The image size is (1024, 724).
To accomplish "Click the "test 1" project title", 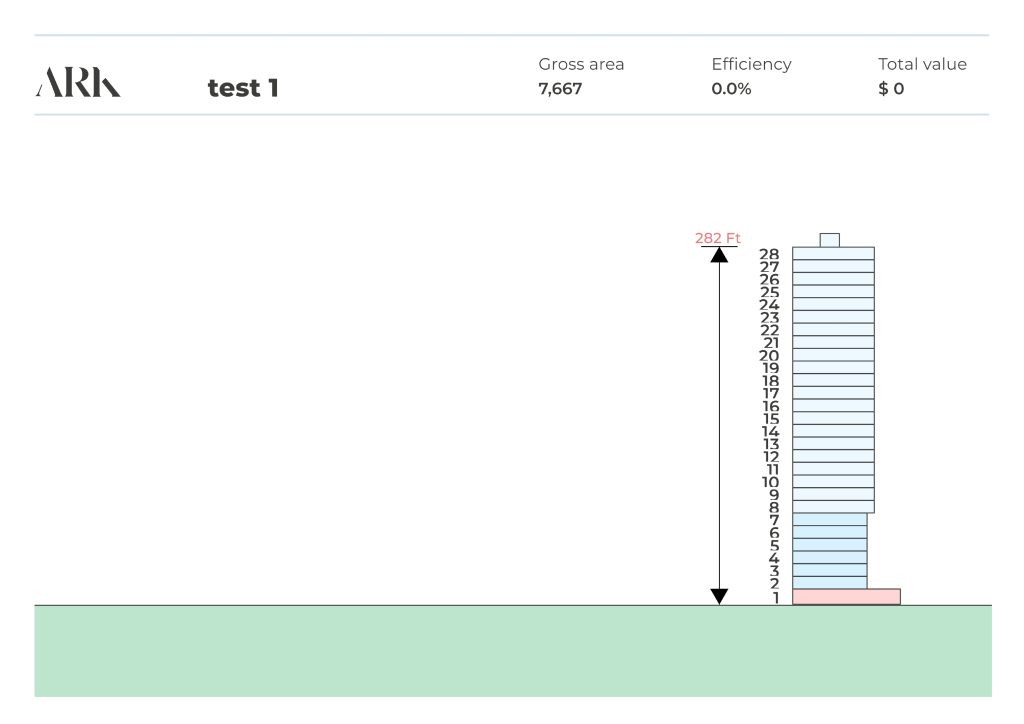I will tap(243, 88).
